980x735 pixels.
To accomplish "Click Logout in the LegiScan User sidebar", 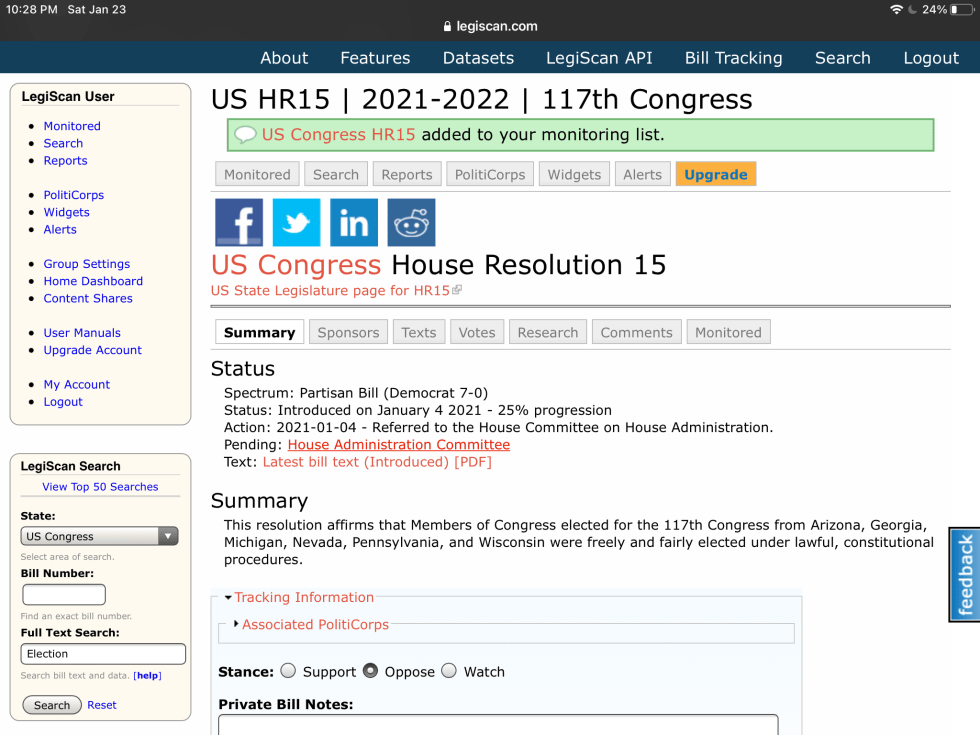I will coord(62,402).
